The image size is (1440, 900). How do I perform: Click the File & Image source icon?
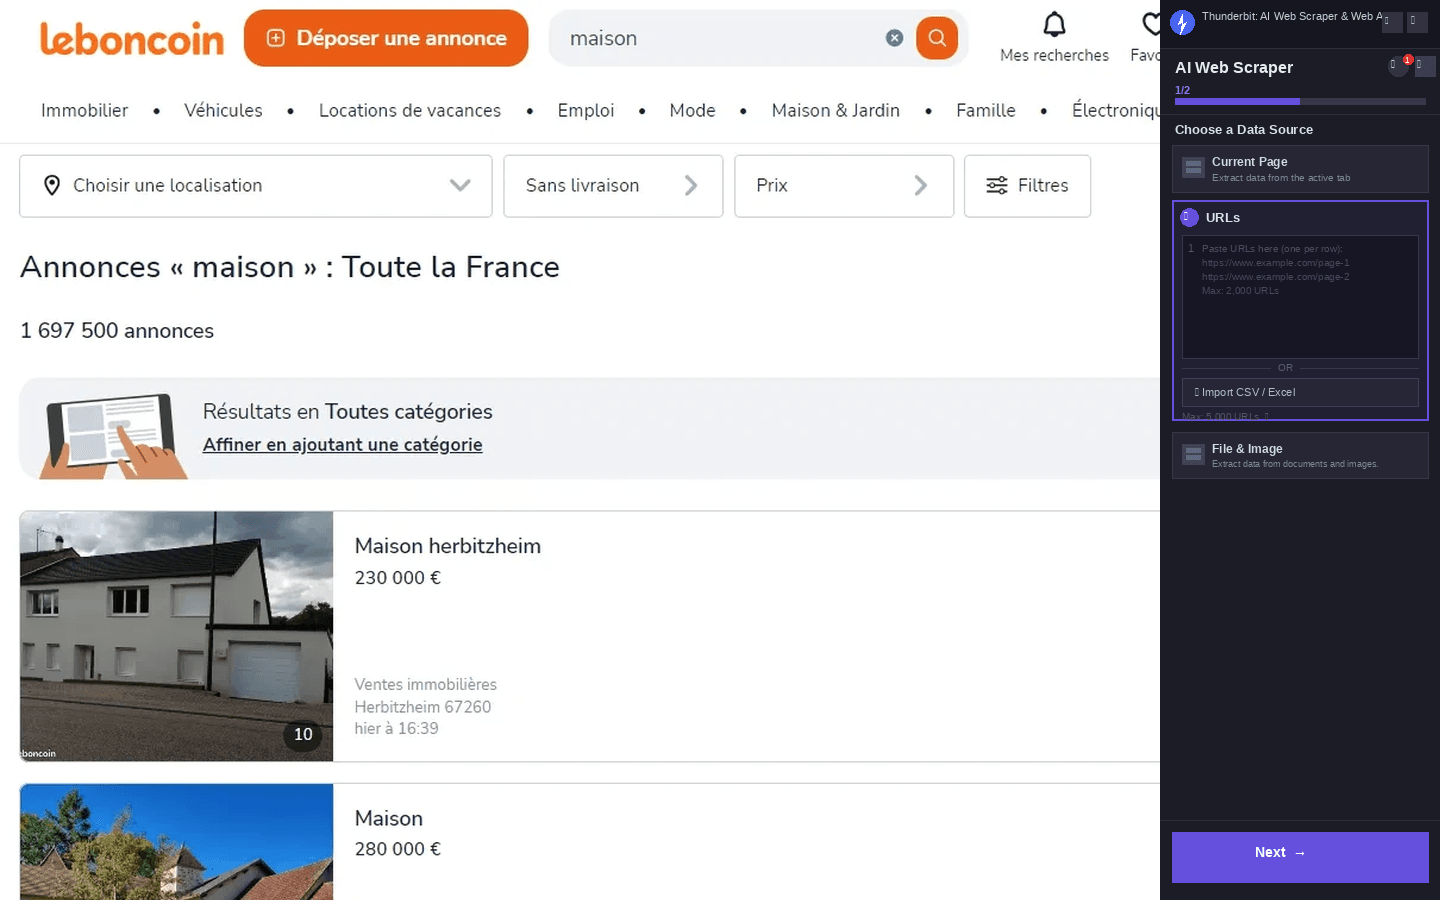1193,455
